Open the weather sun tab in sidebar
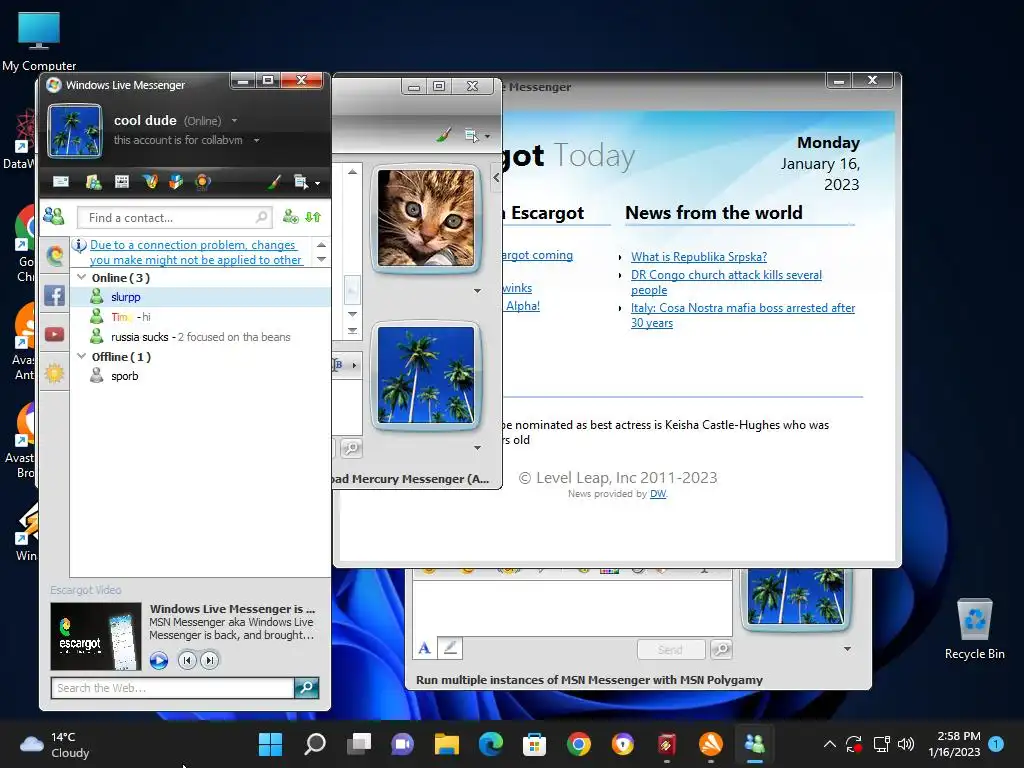 (54, 373)
